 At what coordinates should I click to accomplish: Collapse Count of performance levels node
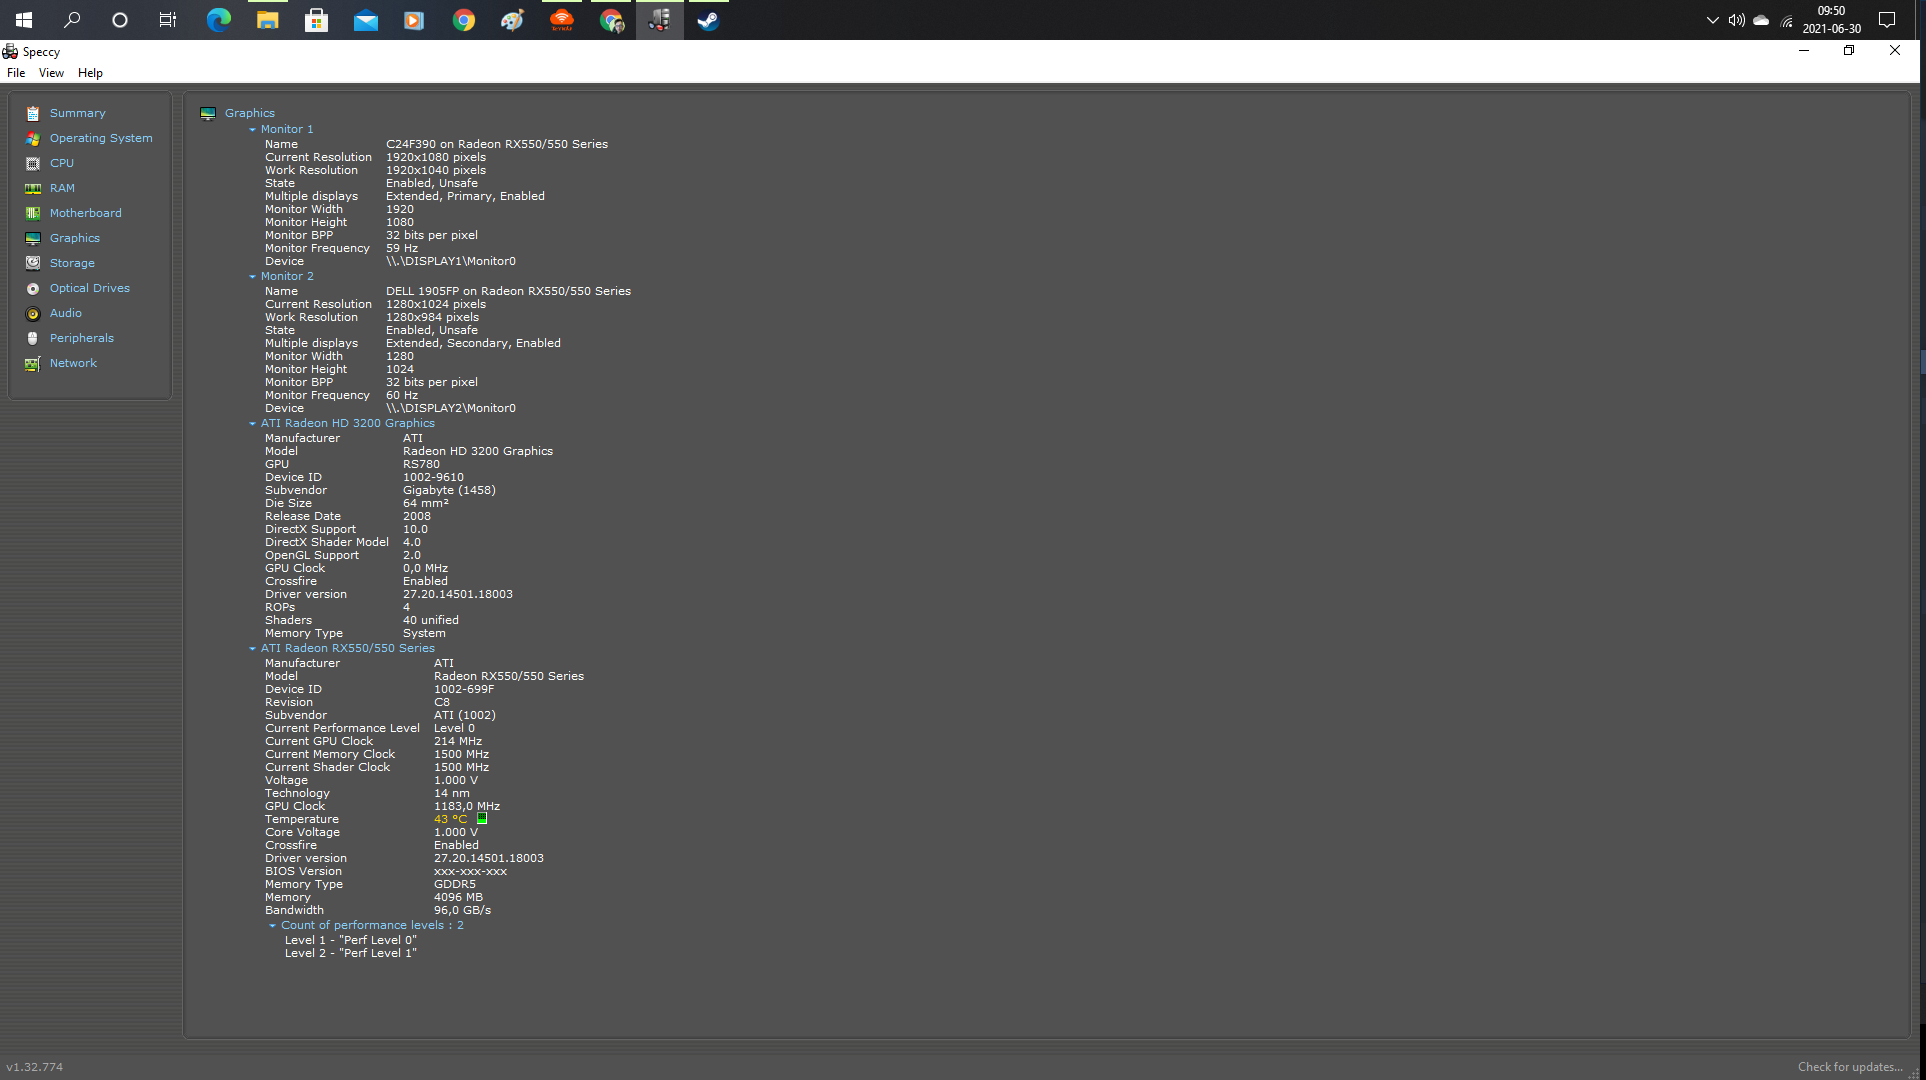click(x=272, y=926)
